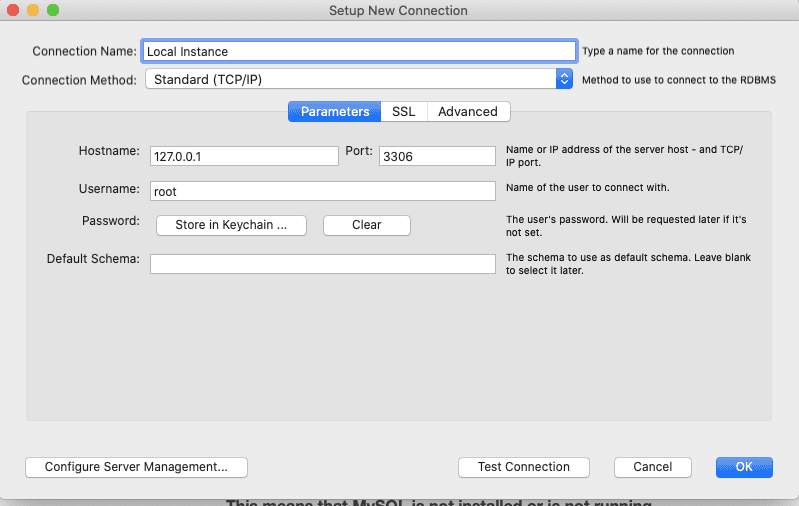The width and height of the screenshot is (799, 506).
Task: Select the Parameters tab
Action: 334,112
